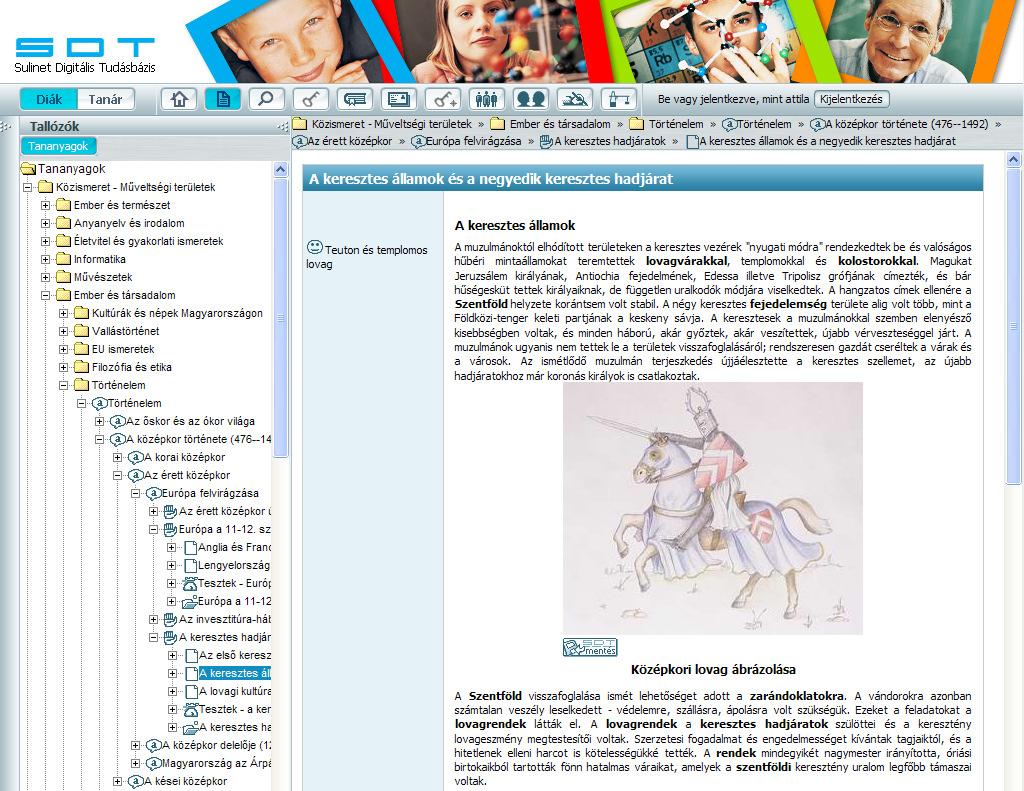Click the Kijelentkezés logout button

[x=851, y=99]
